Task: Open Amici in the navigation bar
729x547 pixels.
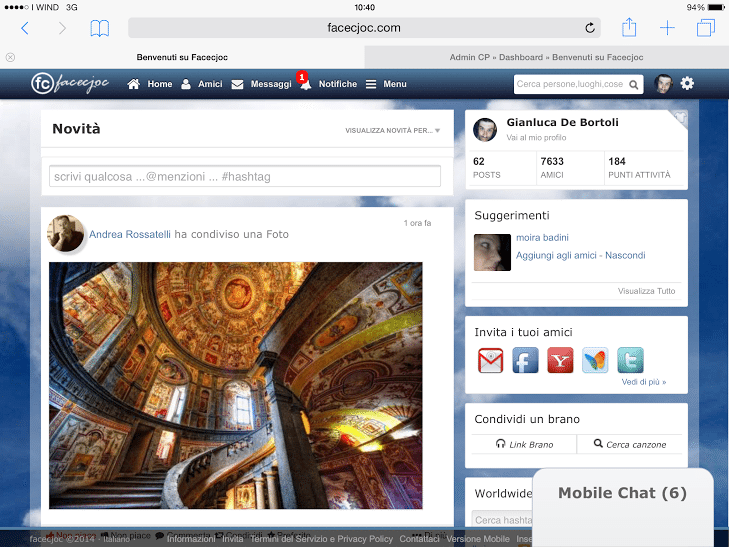Action: [201, 84]
